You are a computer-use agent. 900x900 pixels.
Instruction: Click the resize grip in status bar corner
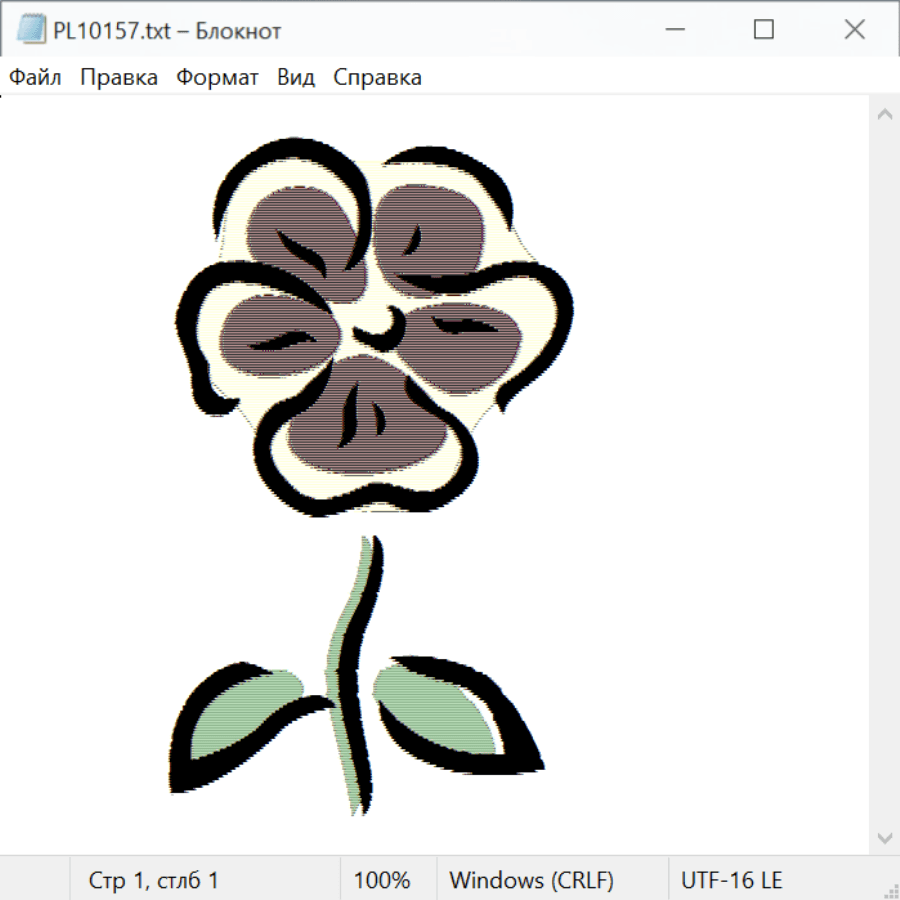[890, 890]
